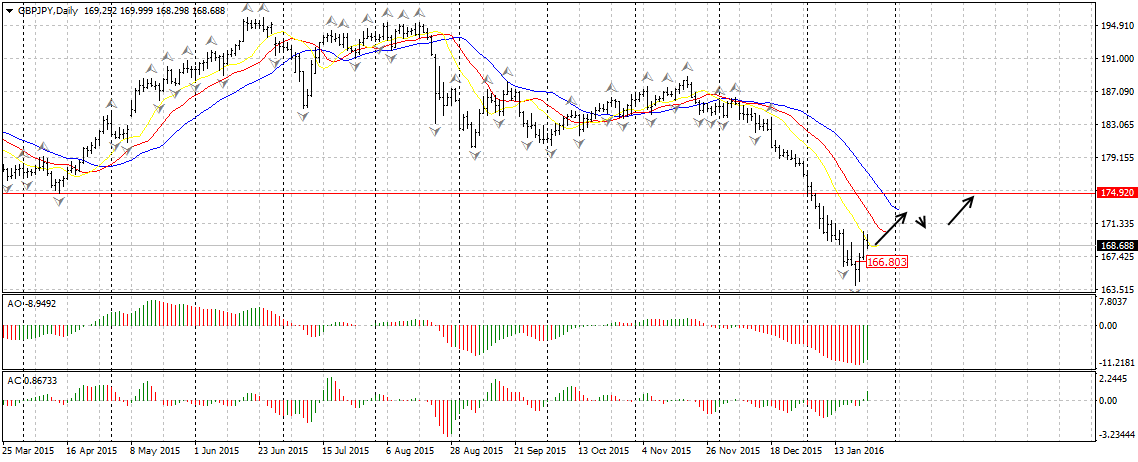Screen dimensions: 1138x462
Task: Click the 25 Mar 2015 date label
Action: coord(30,451)
